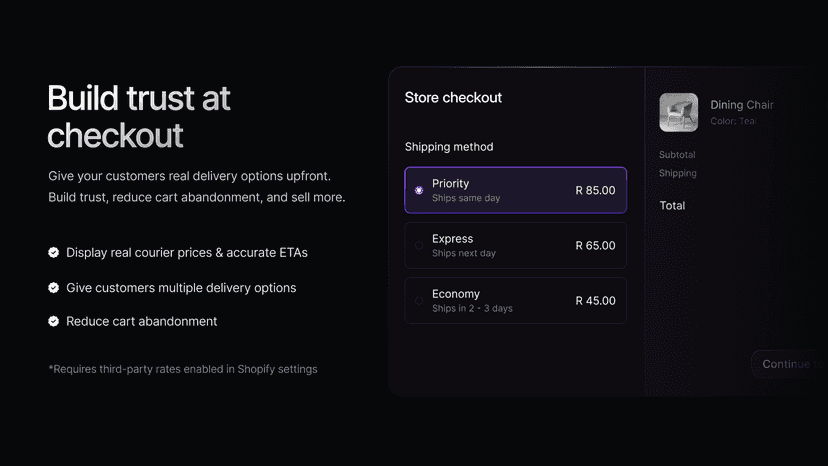This screenshot has width=828, height=466.
Task: Click the 'Requires third-party rates' footnote
Action: (183, 369)
